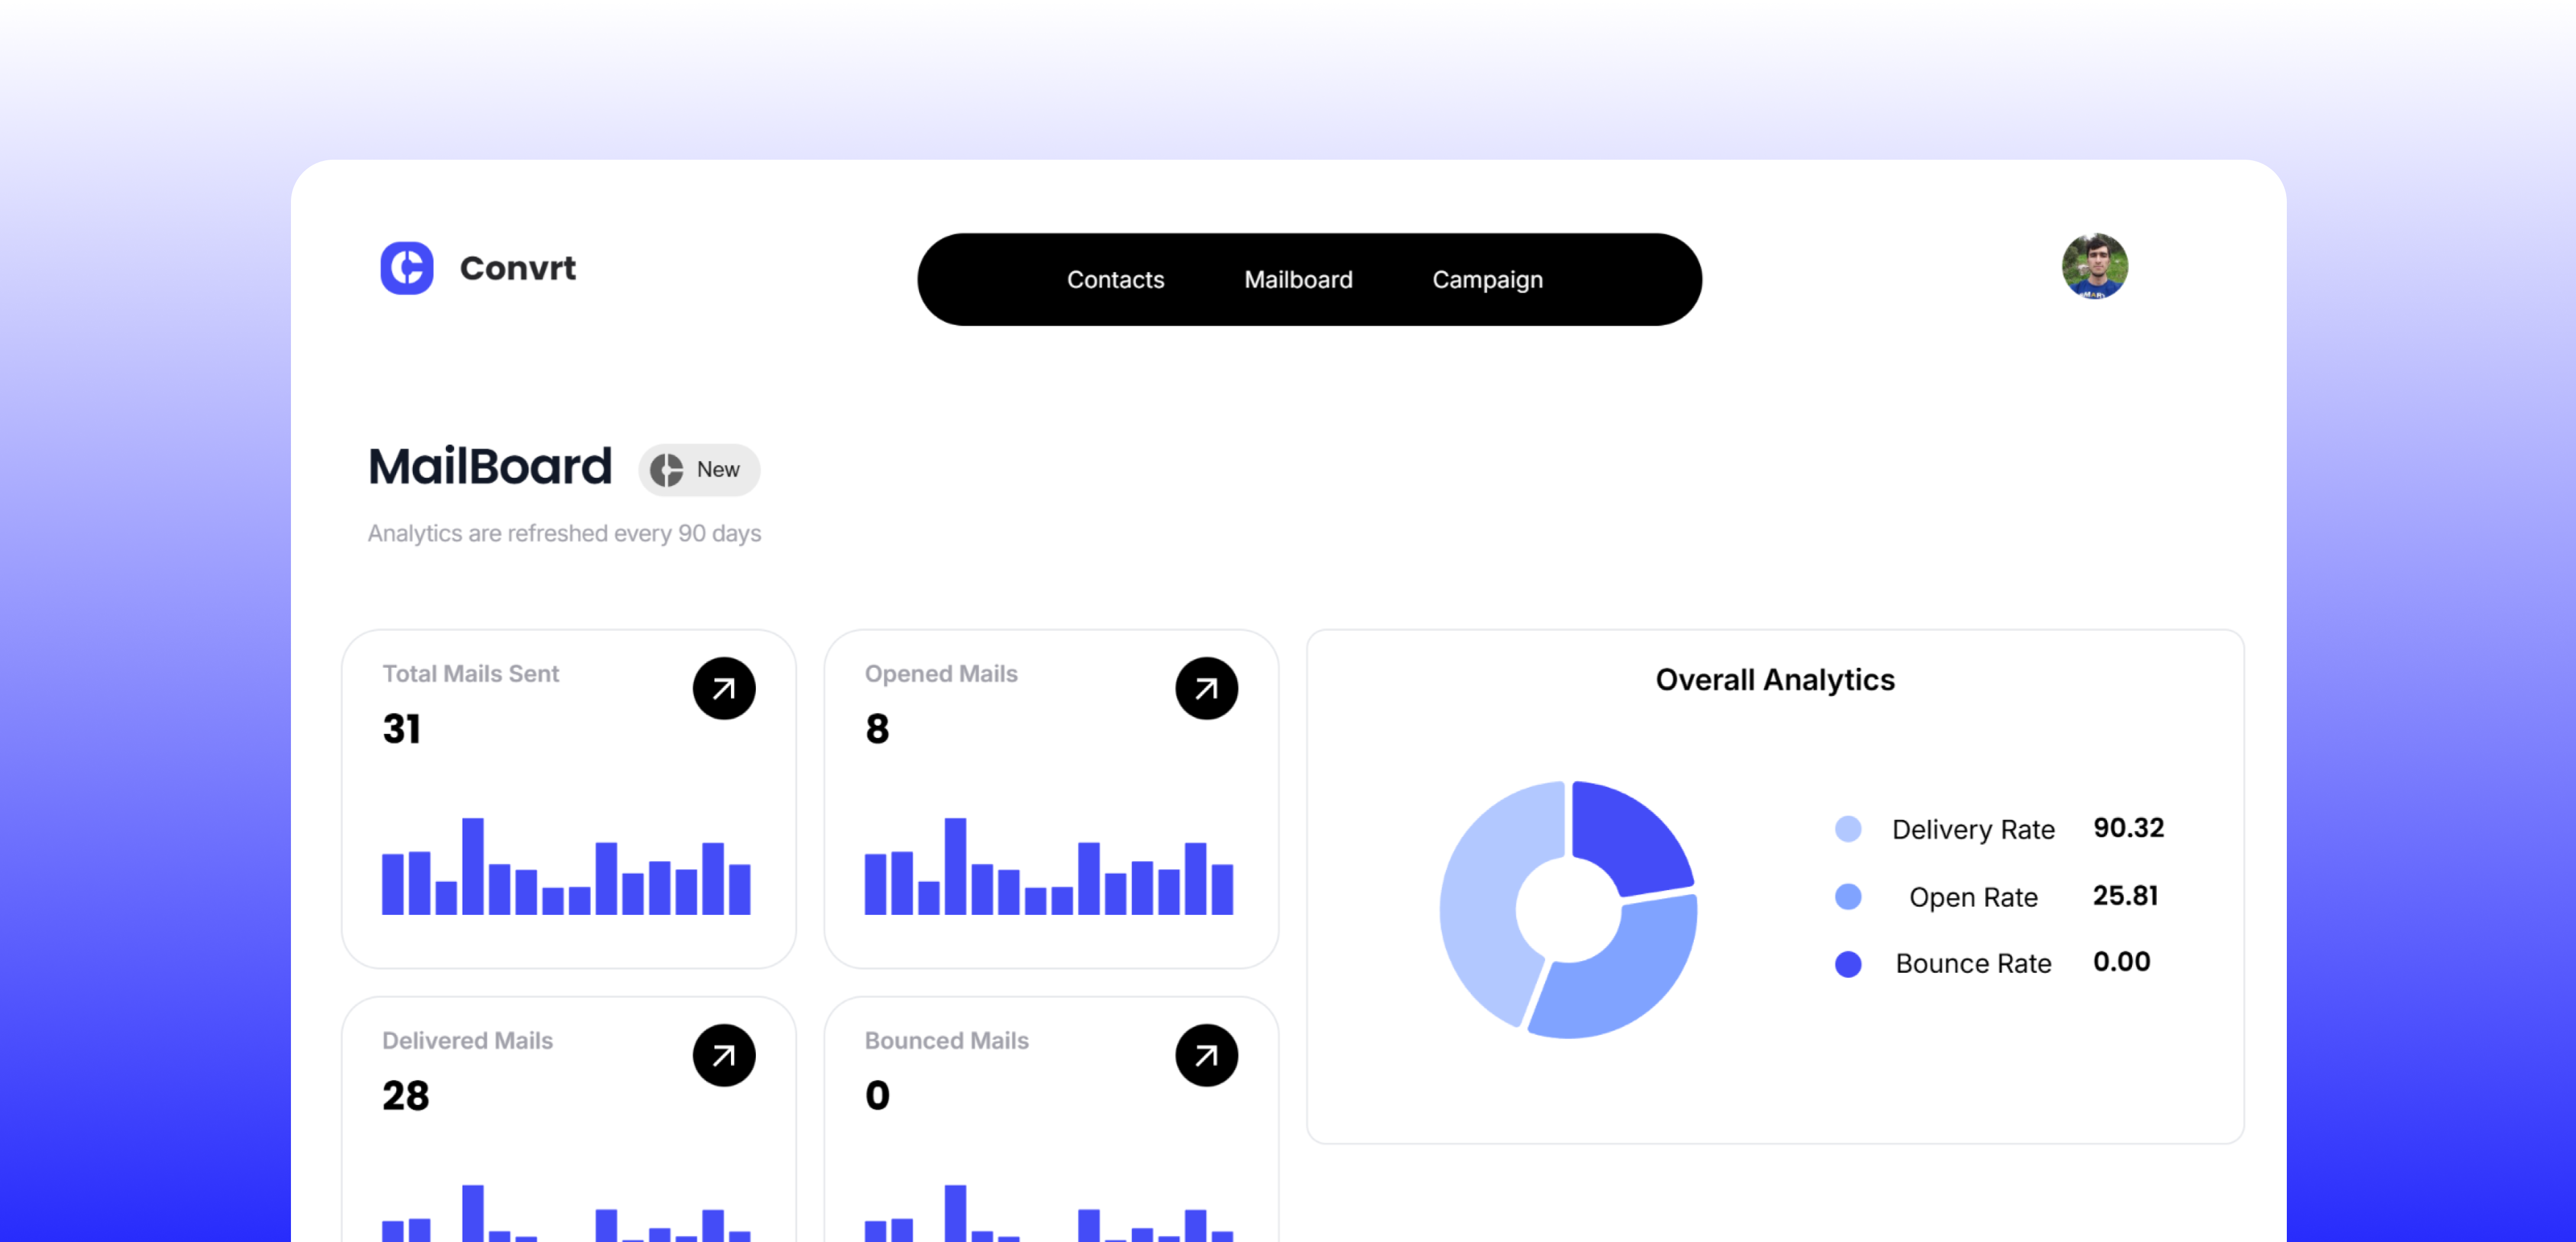2576x1242 pixels.
Task: Click the Overall Analytics heading
Action: (1774, 680)
